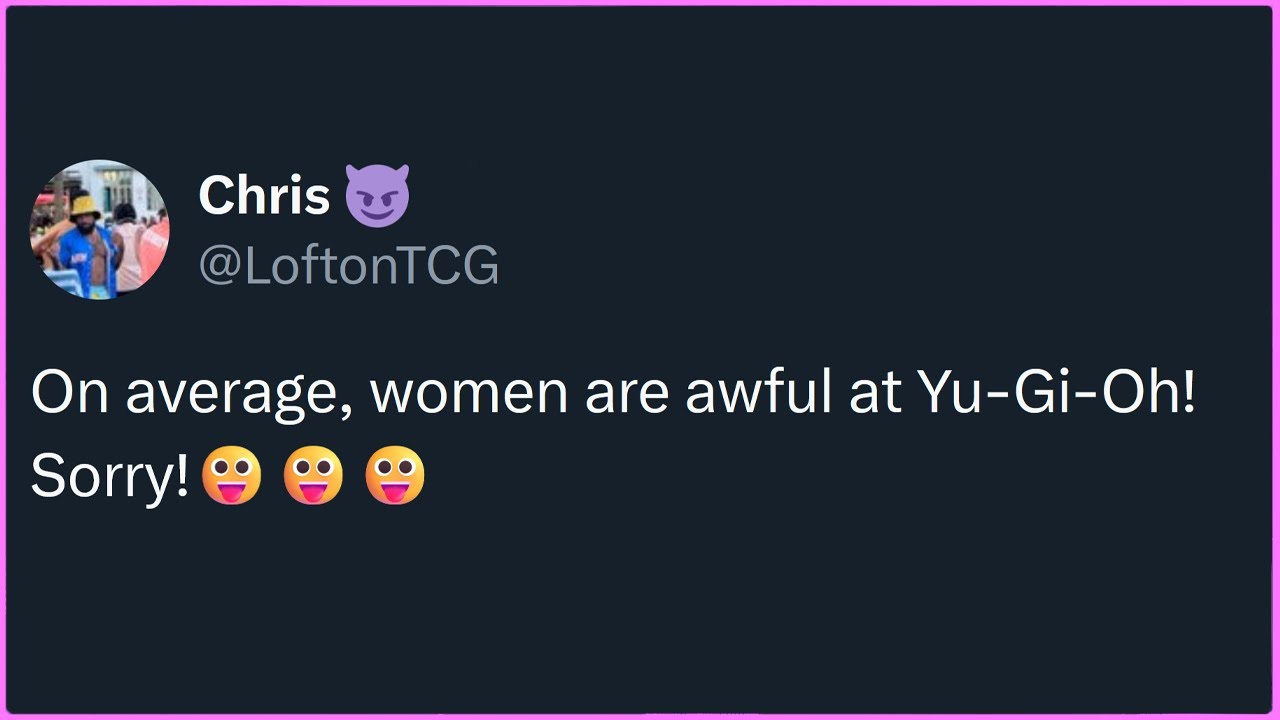
Task: Click the word "Sorry!" in the tweet
Action: [x=110, y=477]
